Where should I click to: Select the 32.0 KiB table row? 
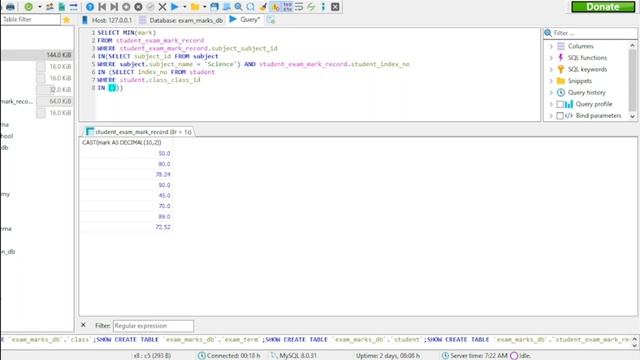click(38, 90)
